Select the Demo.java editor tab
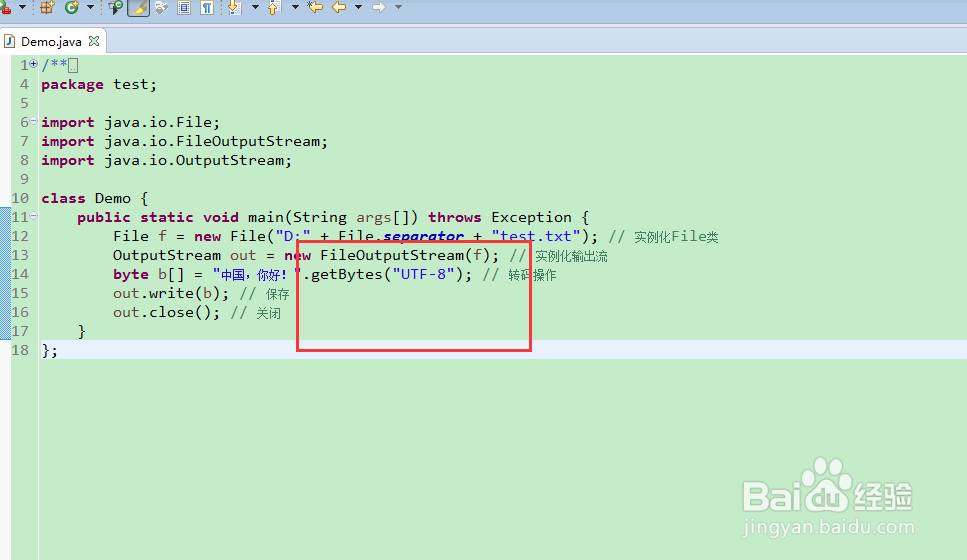967x560 pixels. pos(51,41)
